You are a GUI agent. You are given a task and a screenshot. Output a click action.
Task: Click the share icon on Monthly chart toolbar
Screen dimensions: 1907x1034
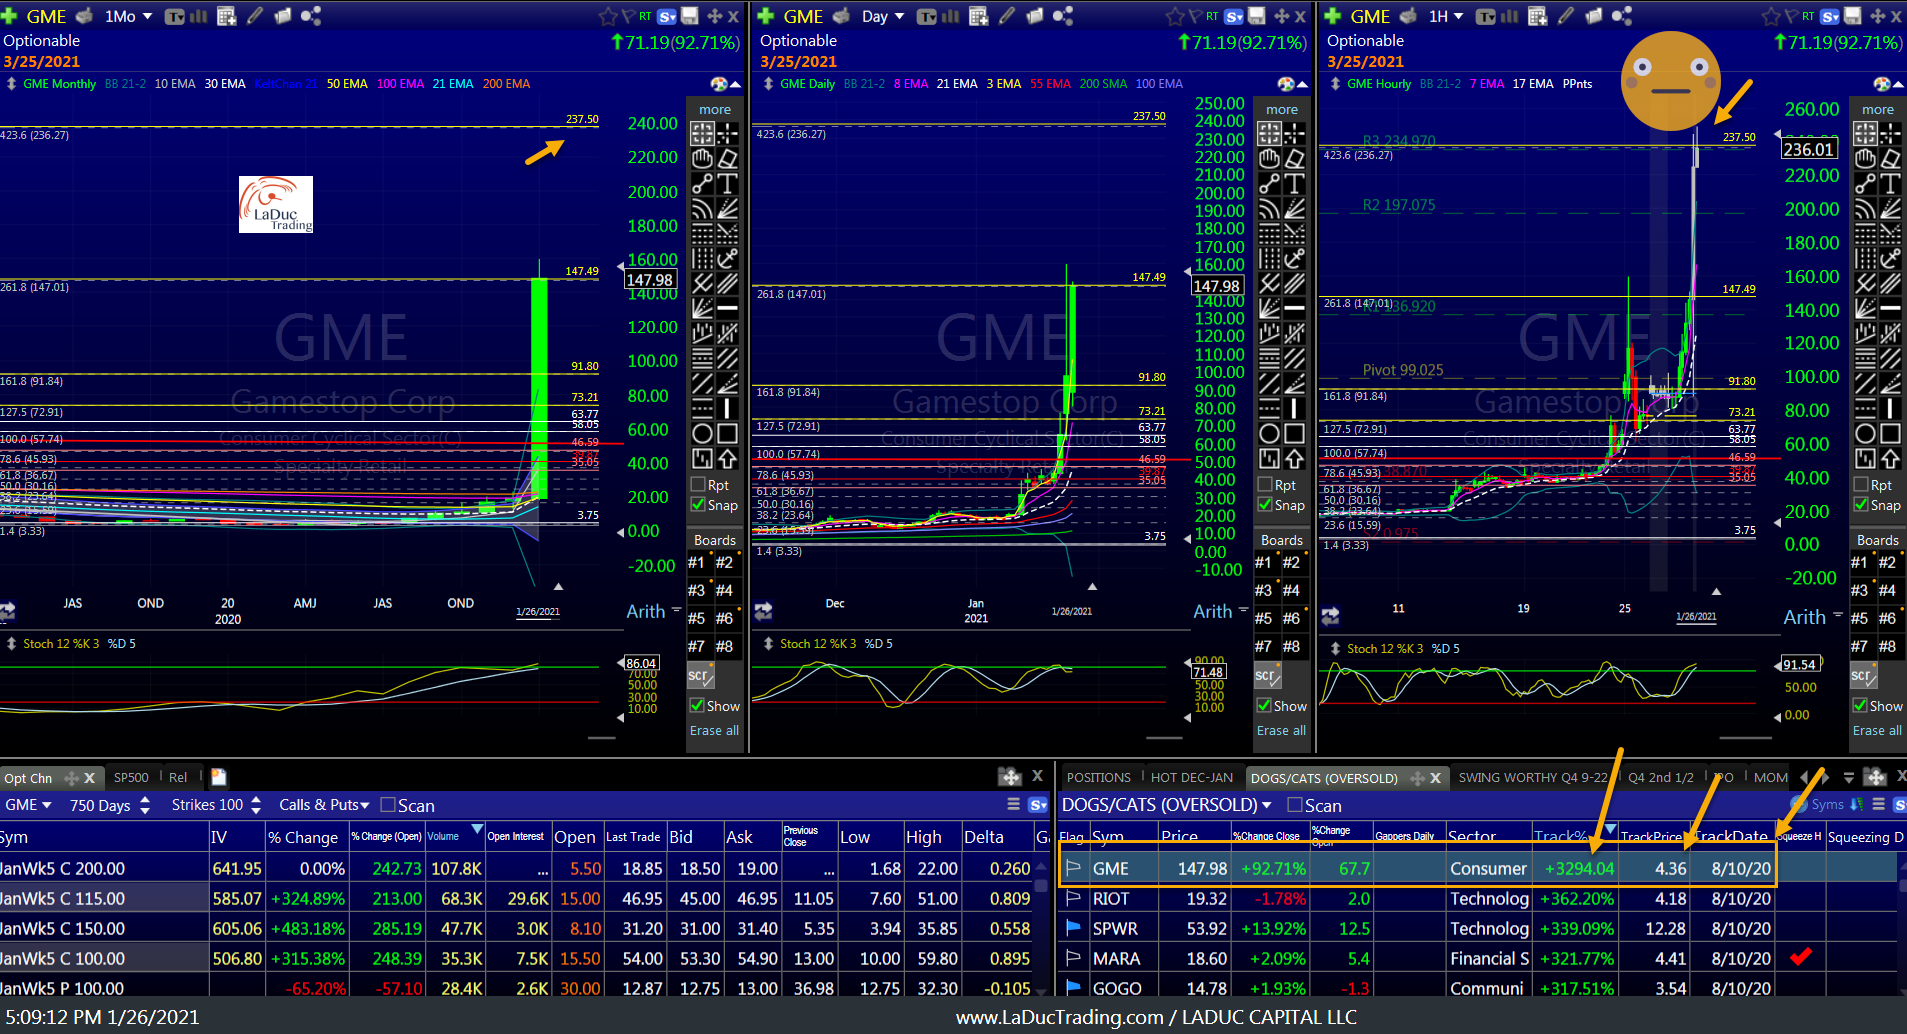(311, 16)
